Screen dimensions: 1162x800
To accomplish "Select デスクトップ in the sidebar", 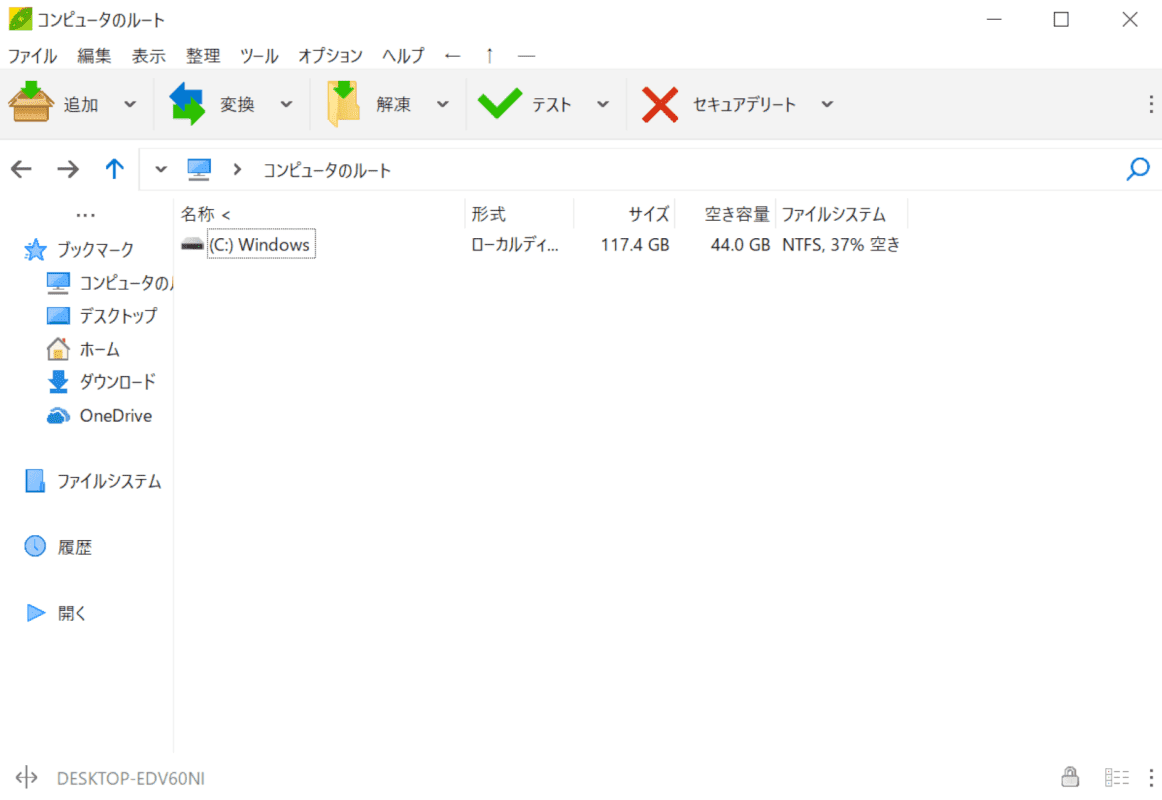I will click(102, 316).
